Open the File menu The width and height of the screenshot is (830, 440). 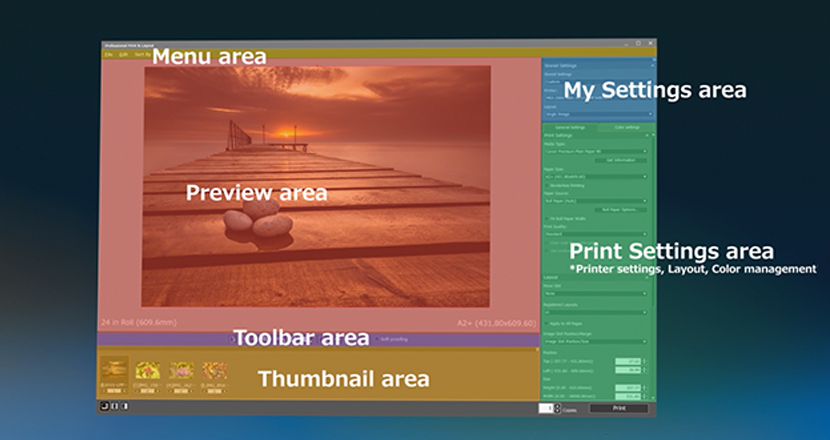pyautogui.click(x=108, y=53)
